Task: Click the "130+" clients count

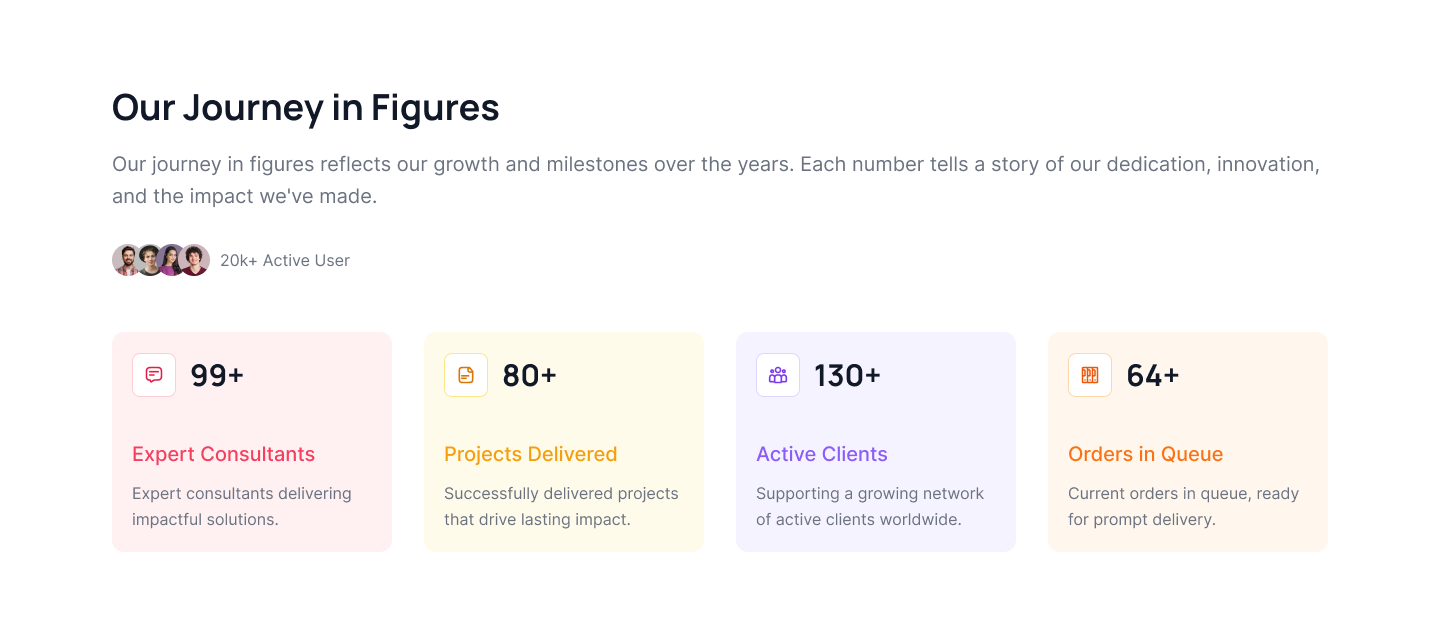Action: 847,376
